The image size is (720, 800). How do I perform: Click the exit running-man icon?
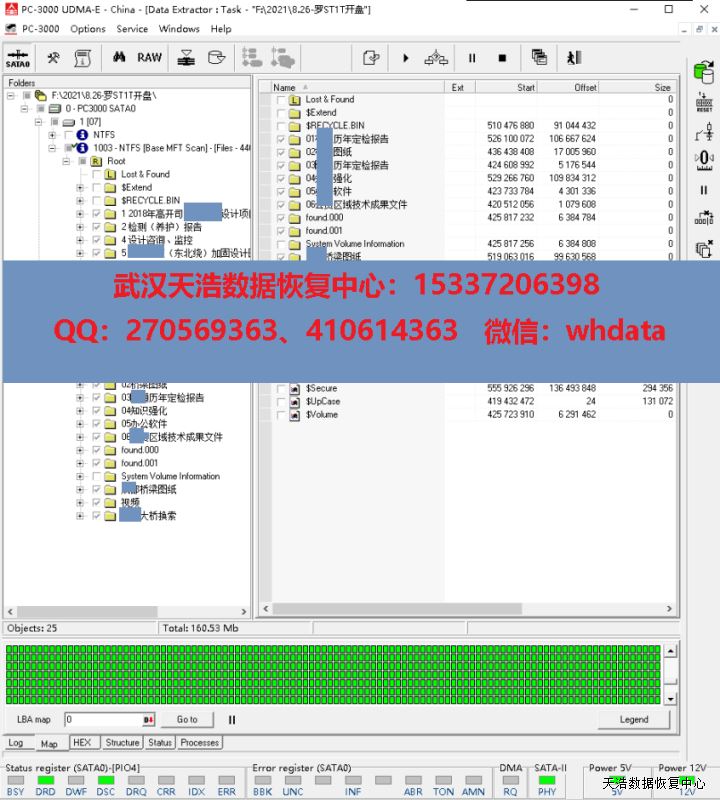click(x=574, y=58)
